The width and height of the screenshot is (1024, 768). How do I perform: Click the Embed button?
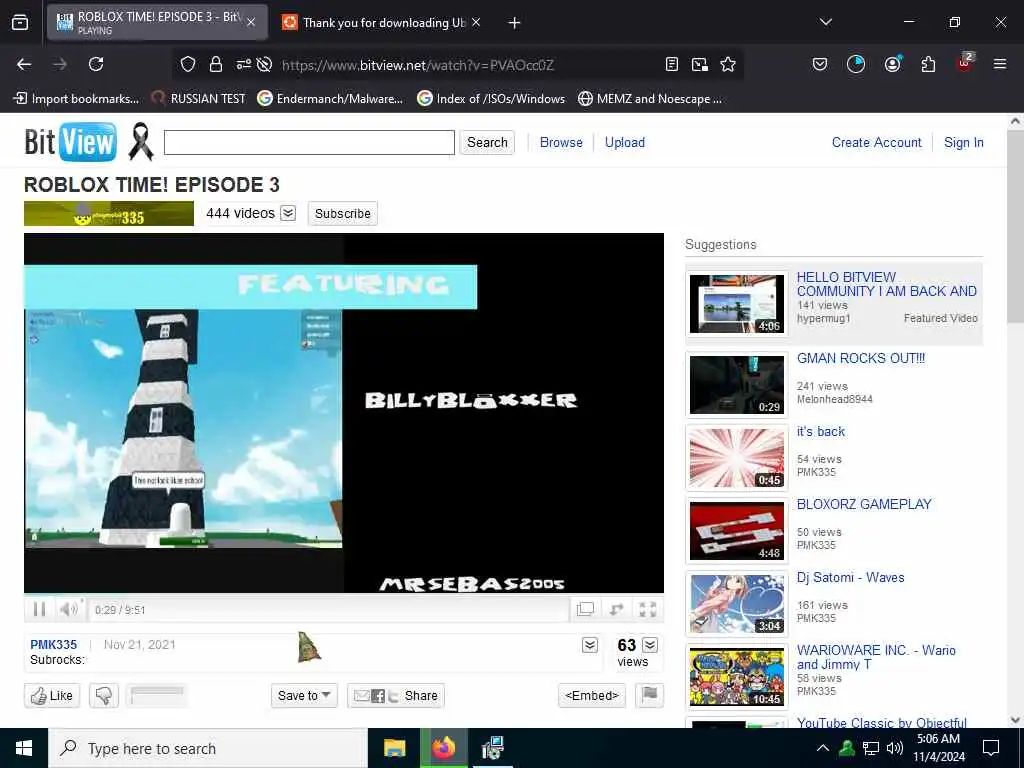[592, 696]
